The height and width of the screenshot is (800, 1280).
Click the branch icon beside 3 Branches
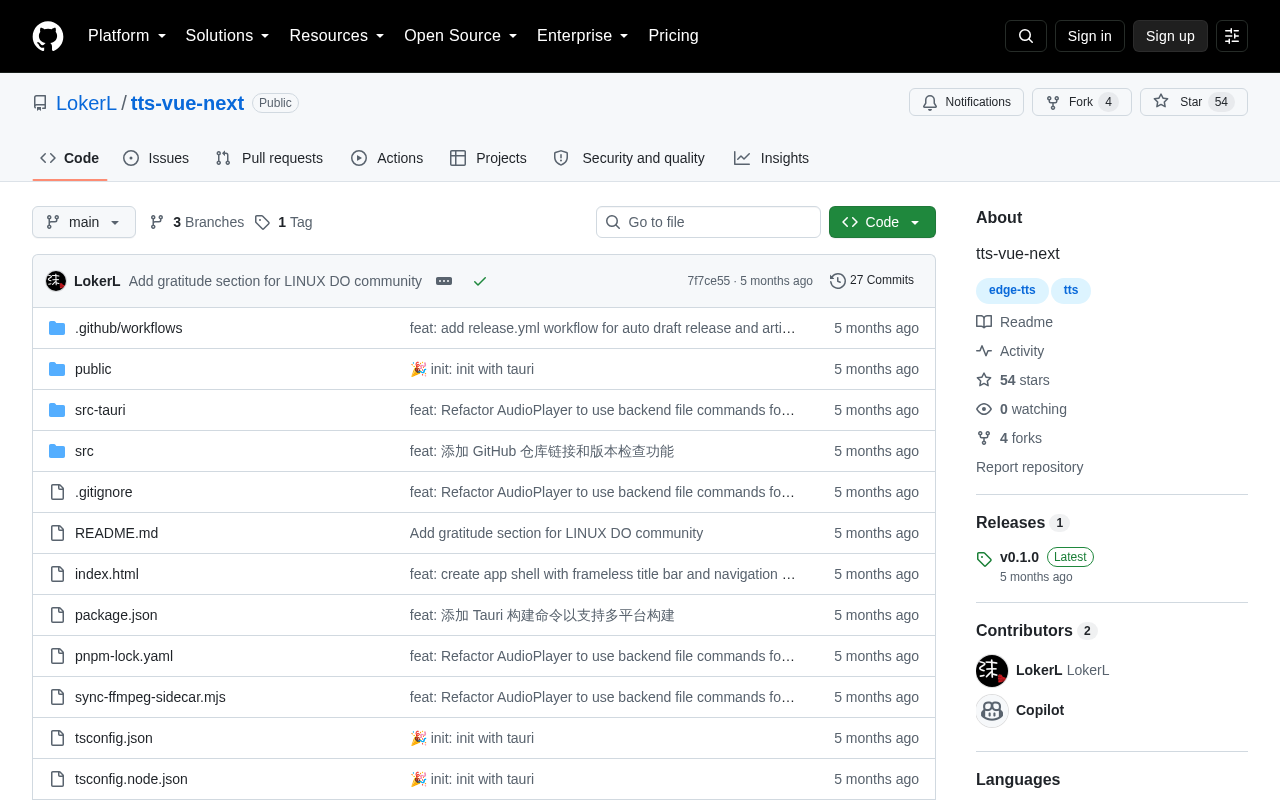coord(157,222)
